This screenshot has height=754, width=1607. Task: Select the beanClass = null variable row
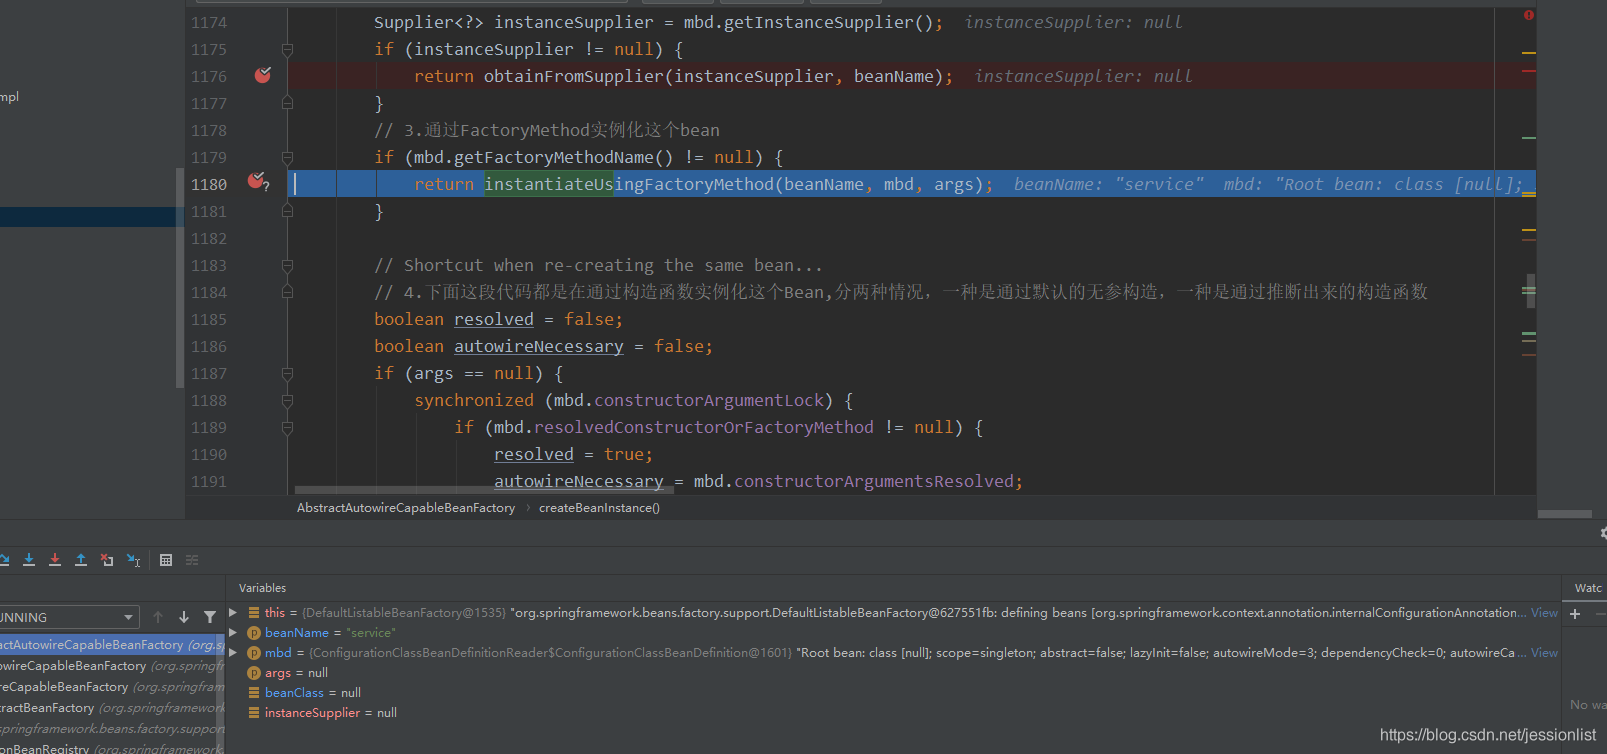pos(304,693)
